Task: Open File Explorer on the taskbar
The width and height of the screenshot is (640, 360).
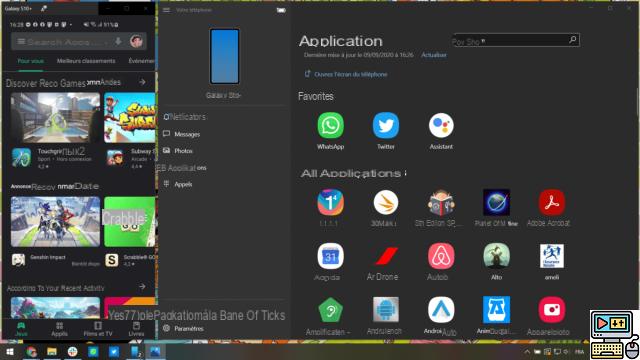Action: pyautogui.click(x=52, y=351)
